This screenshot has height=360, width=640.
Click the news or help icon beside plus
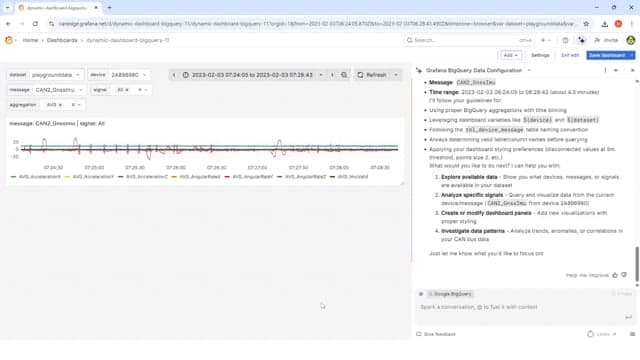point(565,40)
